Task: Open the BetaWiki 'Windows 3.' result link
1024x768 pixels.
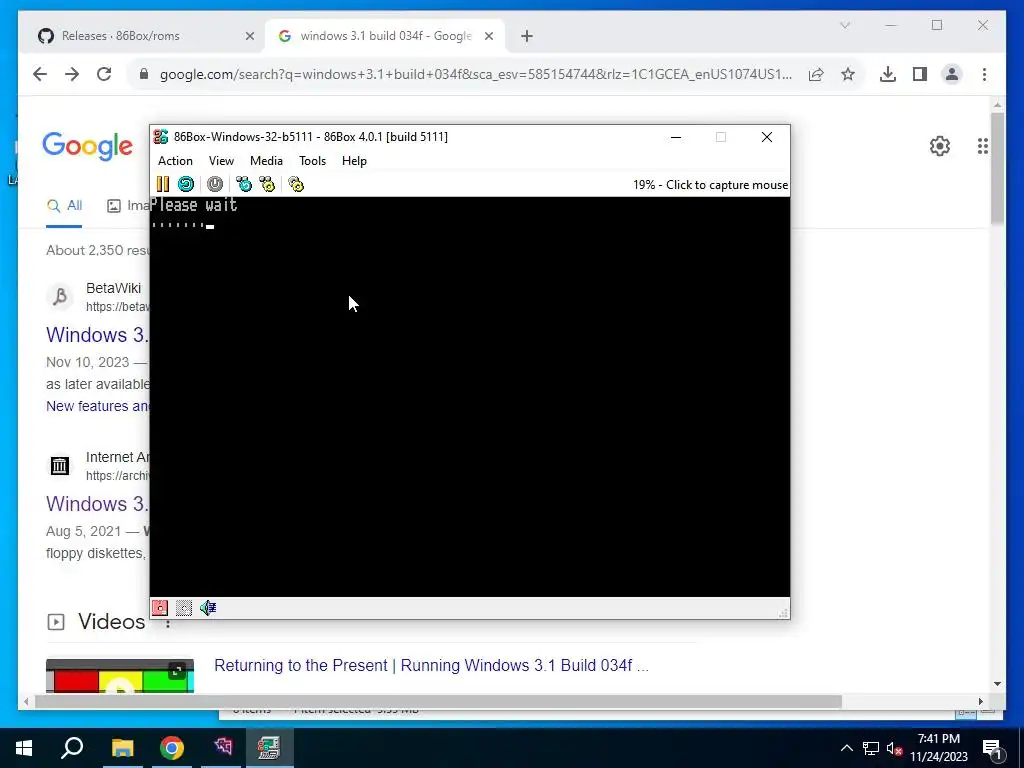Action: [x=97, y=334]
